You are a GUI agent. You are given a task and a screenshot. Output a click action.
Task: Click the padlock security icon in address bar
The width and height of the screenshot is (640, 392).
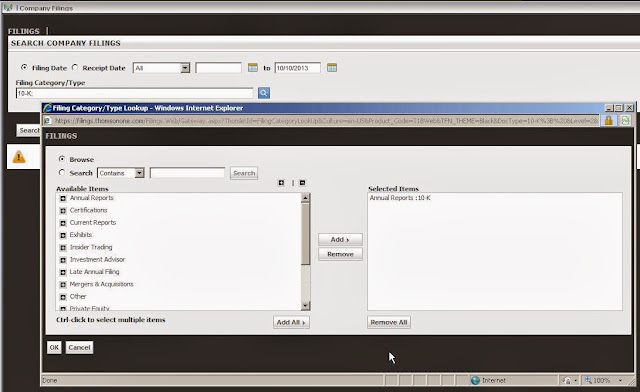[x=609, y=120]
